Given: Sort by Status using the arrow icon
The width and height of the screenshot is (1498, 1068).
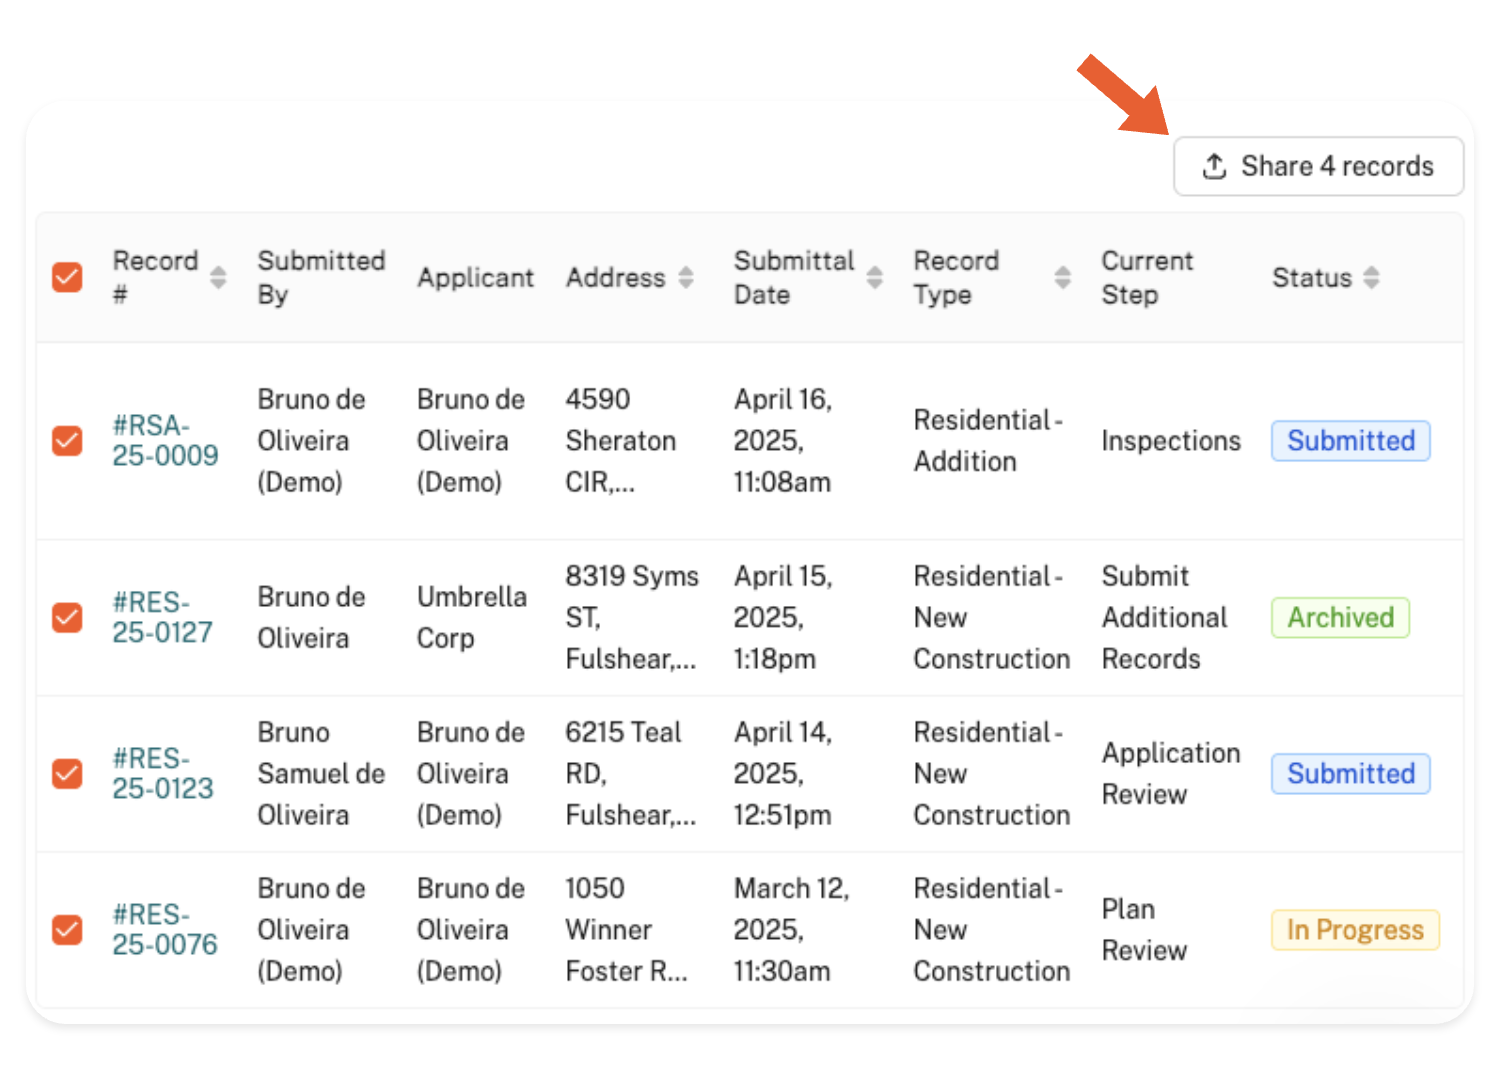Looking at the screenshot, I should point(1371,277).
